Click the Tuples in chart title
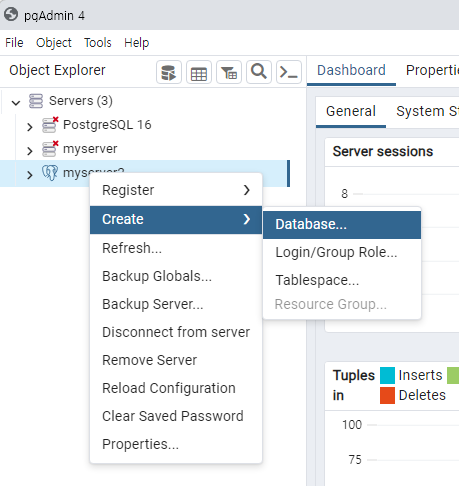The width and height of the screenshot is (459, 486). tap(353, 385)
